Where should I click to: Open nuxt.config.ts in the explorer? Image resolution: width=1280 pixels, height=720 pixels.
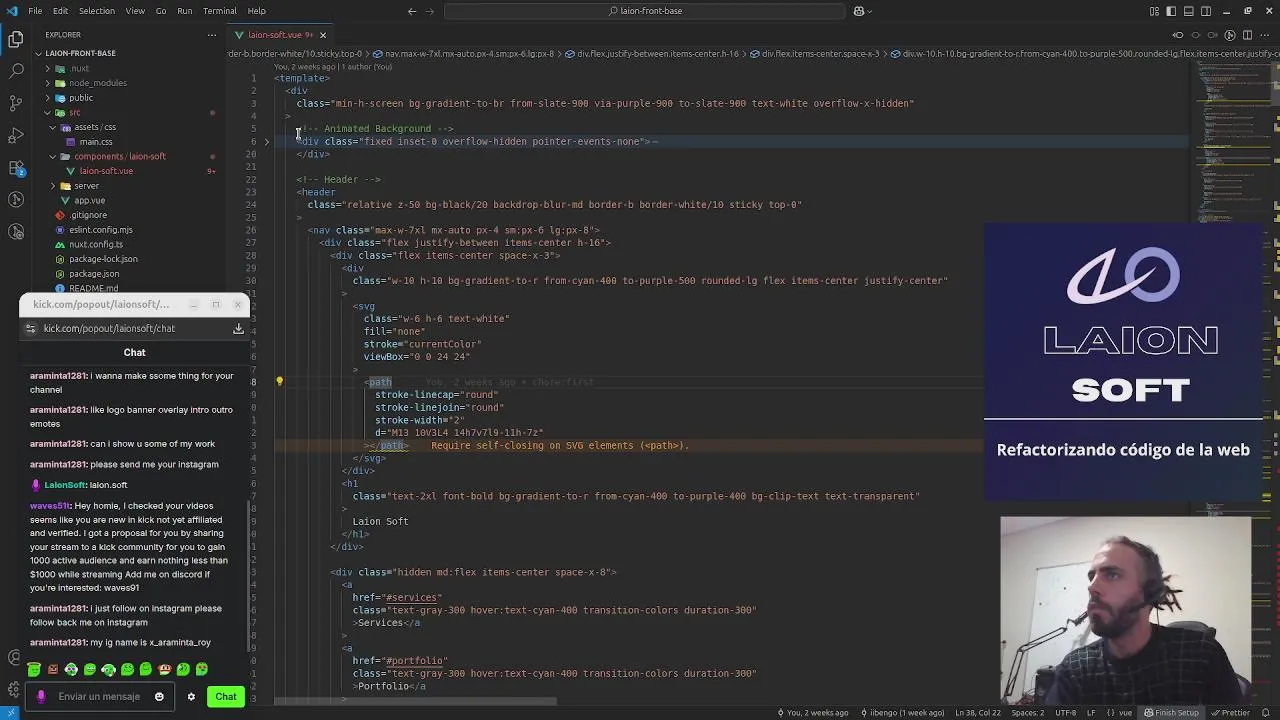(x=96, y=244)
